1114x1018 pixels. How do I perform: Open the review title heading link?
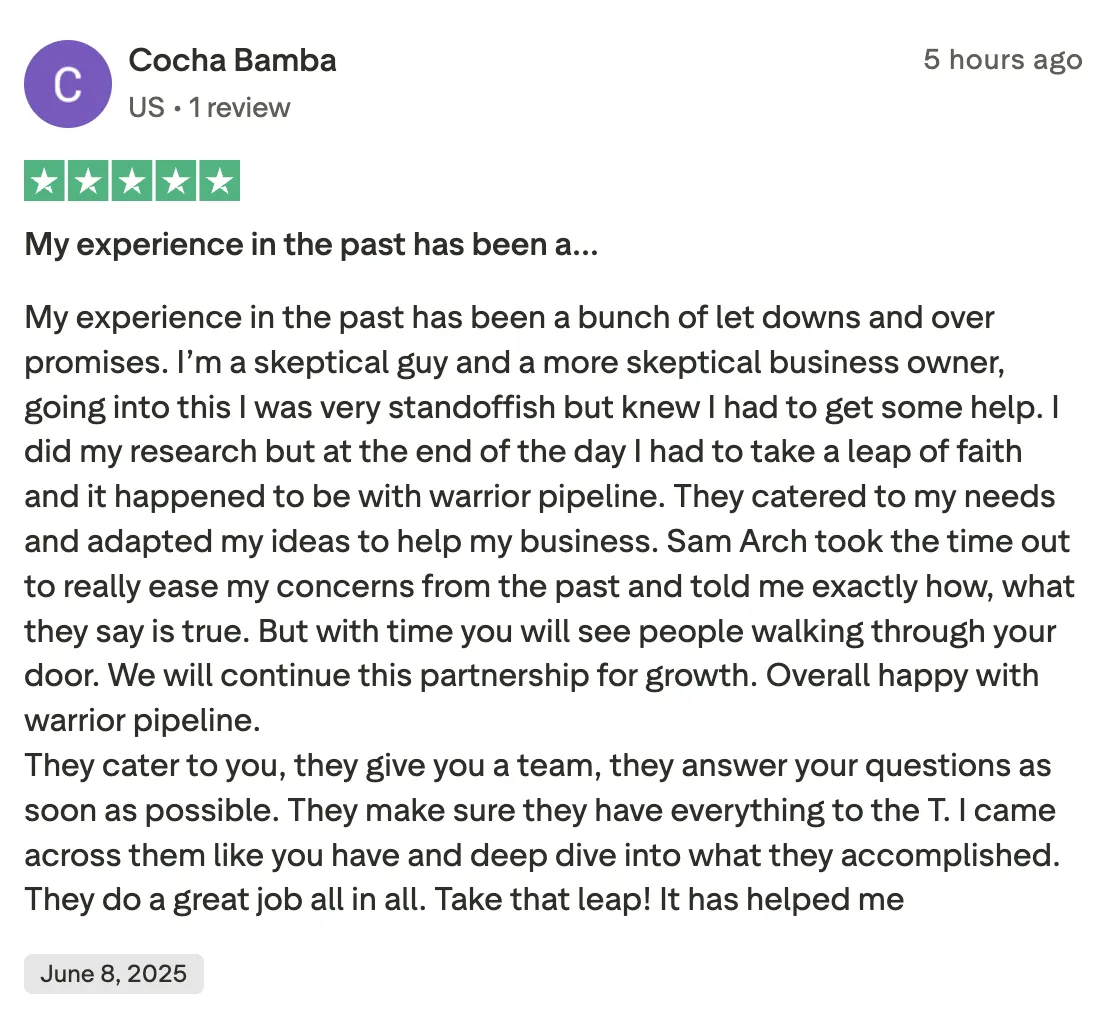point(311,244)
